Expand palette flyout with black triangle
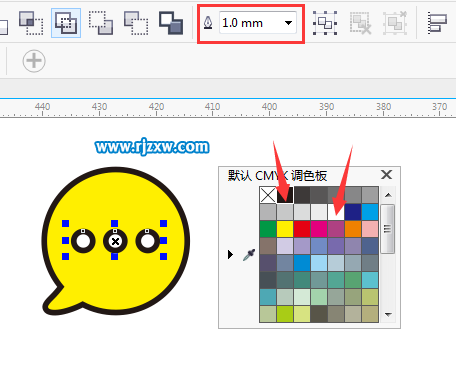Viewport: 456px width, 371px height. tap(230, 255)
